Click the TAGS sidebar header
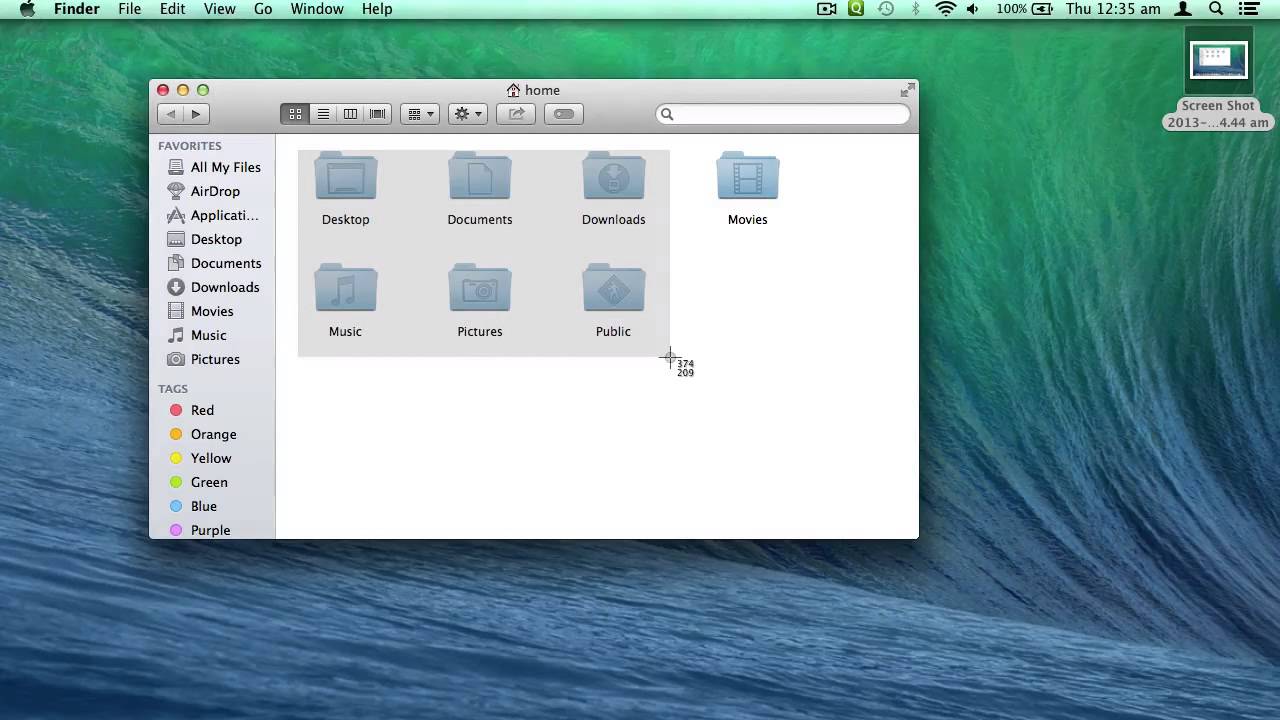Image resolution: width=1280 pixels, height=720 pixels. click(173, 389)
